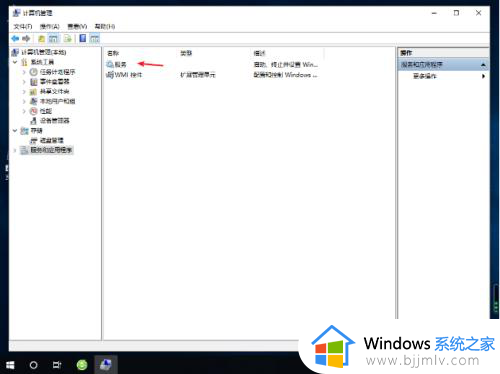Open the 帮助(H) menu

coord(105,26)
